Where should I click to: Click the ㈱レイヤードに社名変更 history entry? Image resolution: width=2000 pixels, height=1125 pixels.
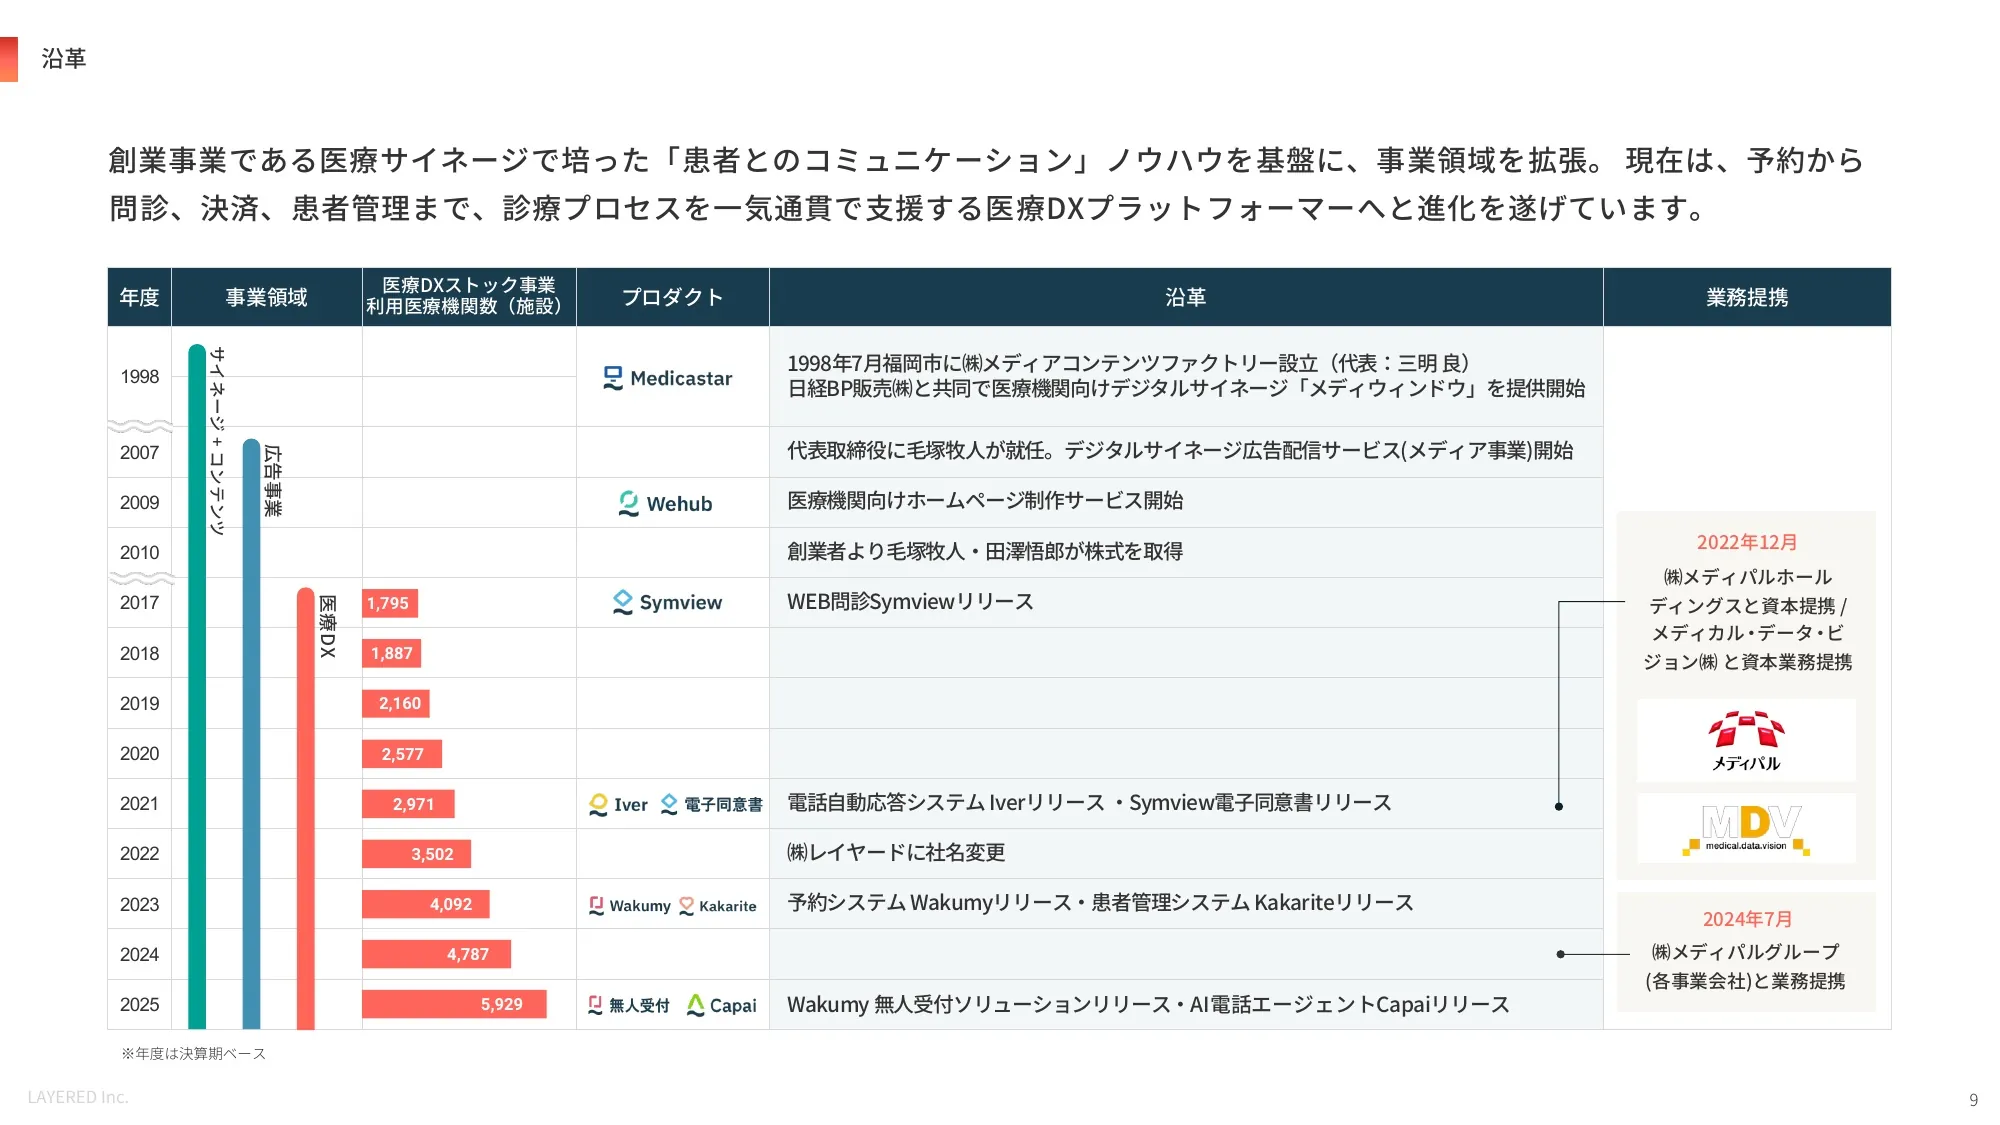click(896, 853)
